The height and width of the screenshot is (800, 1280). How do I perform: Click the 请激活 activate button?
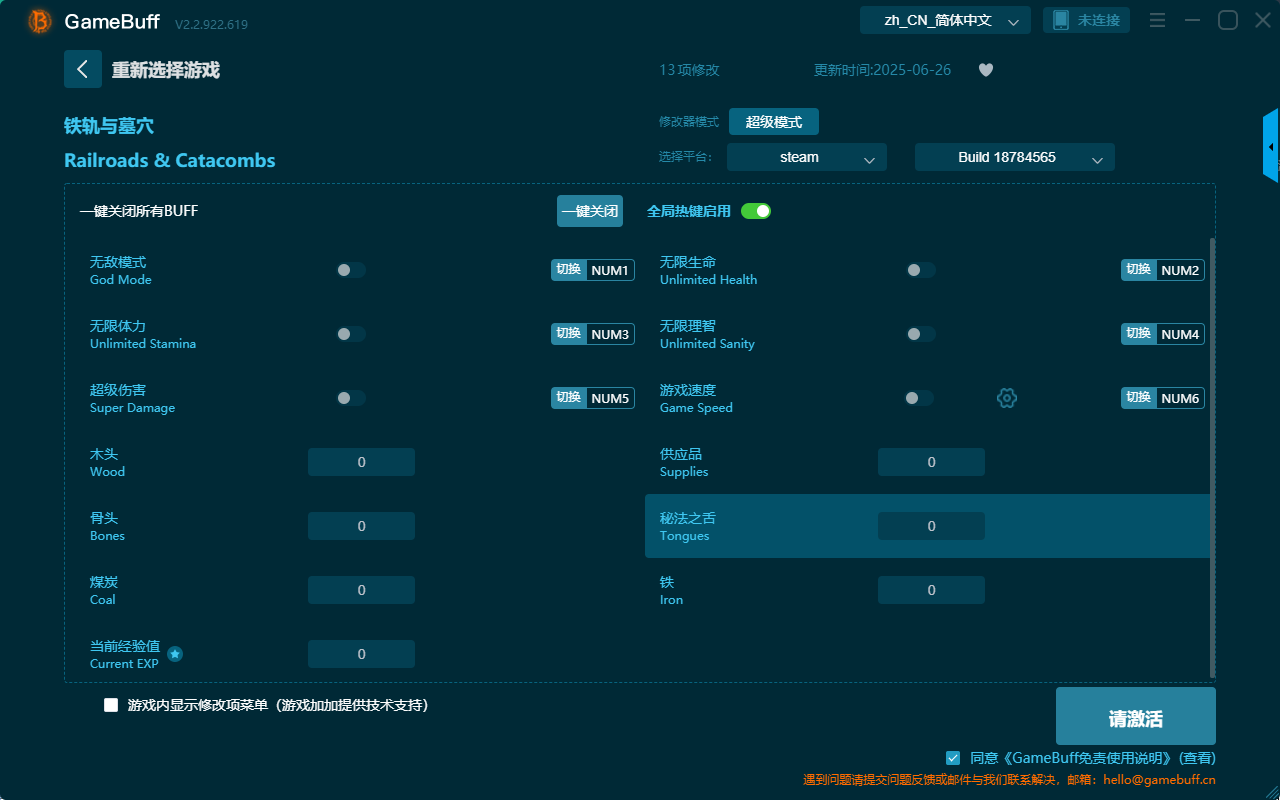point(1135,715)
